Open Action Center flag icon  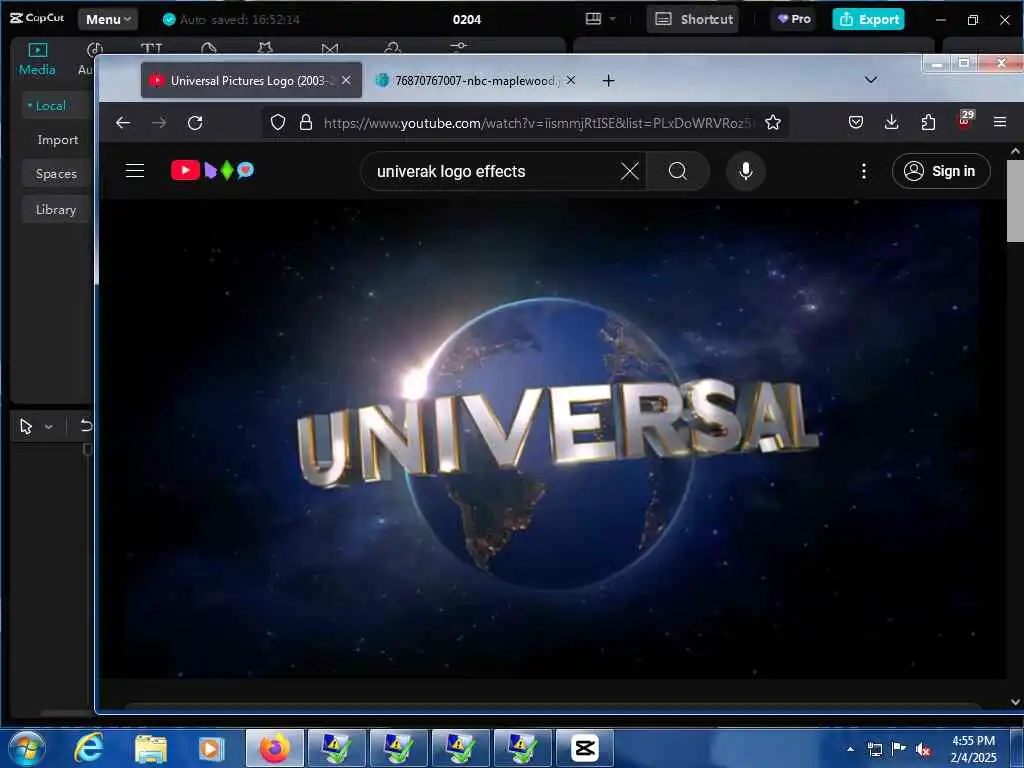pos(899,749)
